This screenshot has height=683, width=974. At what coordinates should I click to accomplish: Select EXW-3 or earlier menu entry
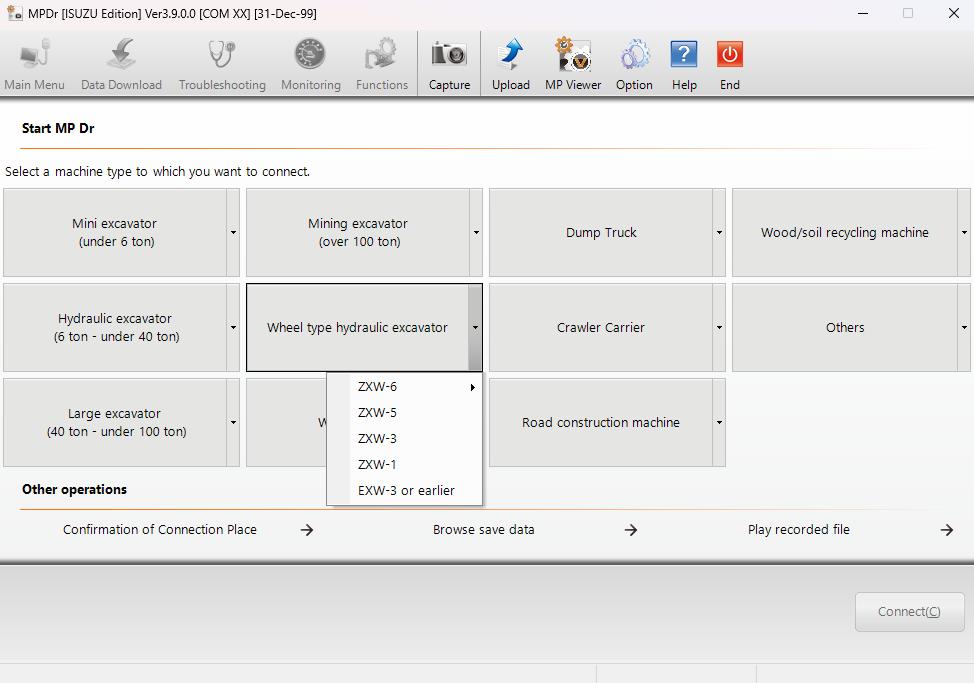point(404,491)
